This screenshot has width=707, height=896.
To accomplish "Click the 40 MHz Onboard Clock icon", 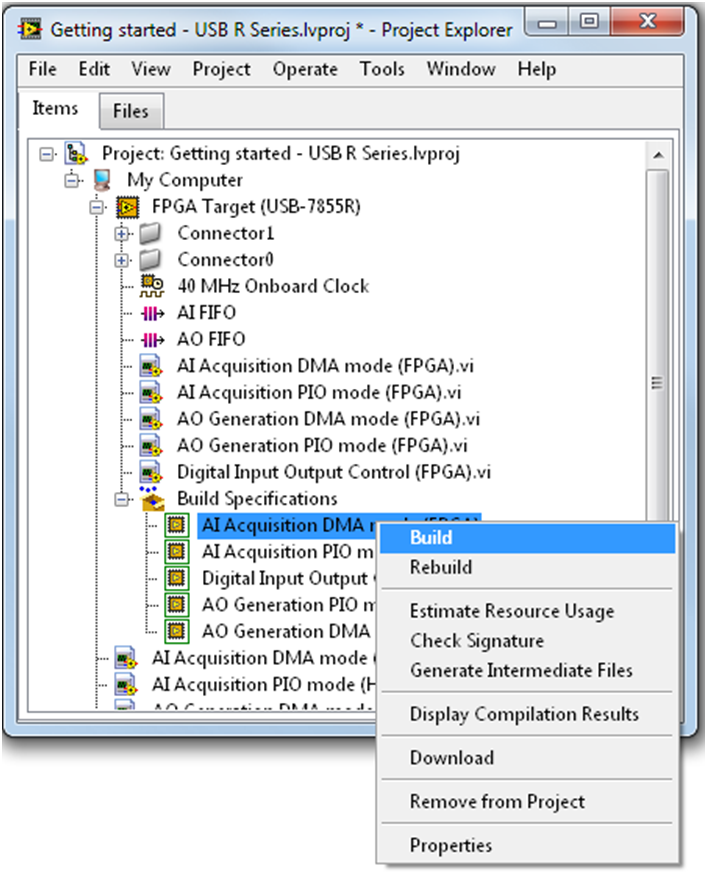I will 152,286.
